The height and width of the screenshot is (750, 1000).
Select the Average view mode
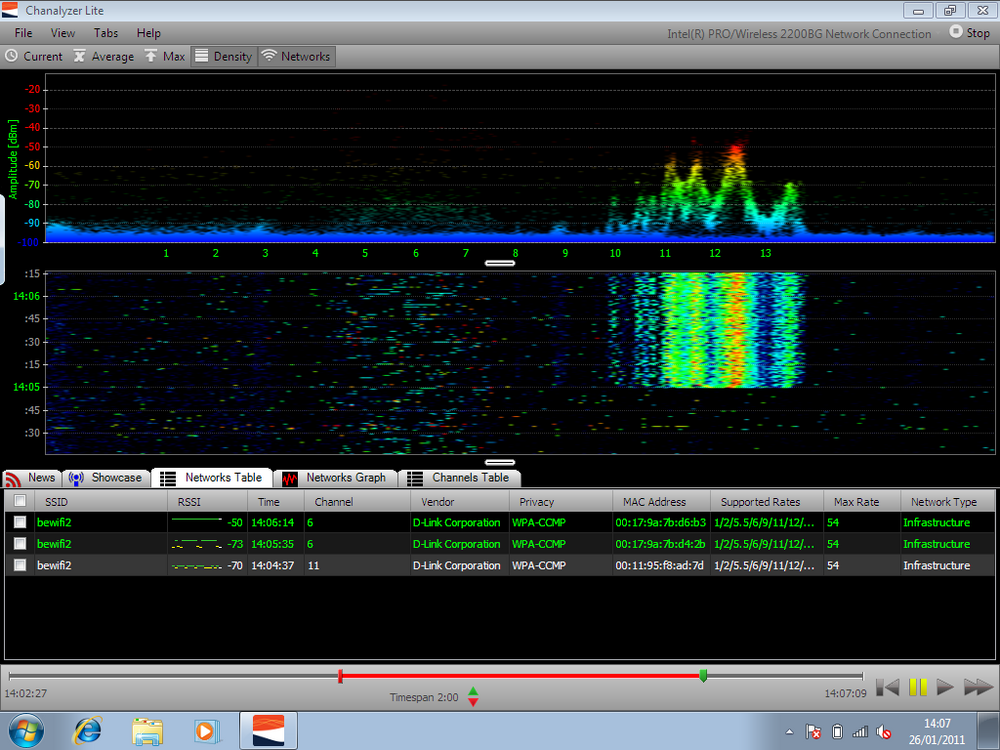click(x=103, y=56)
